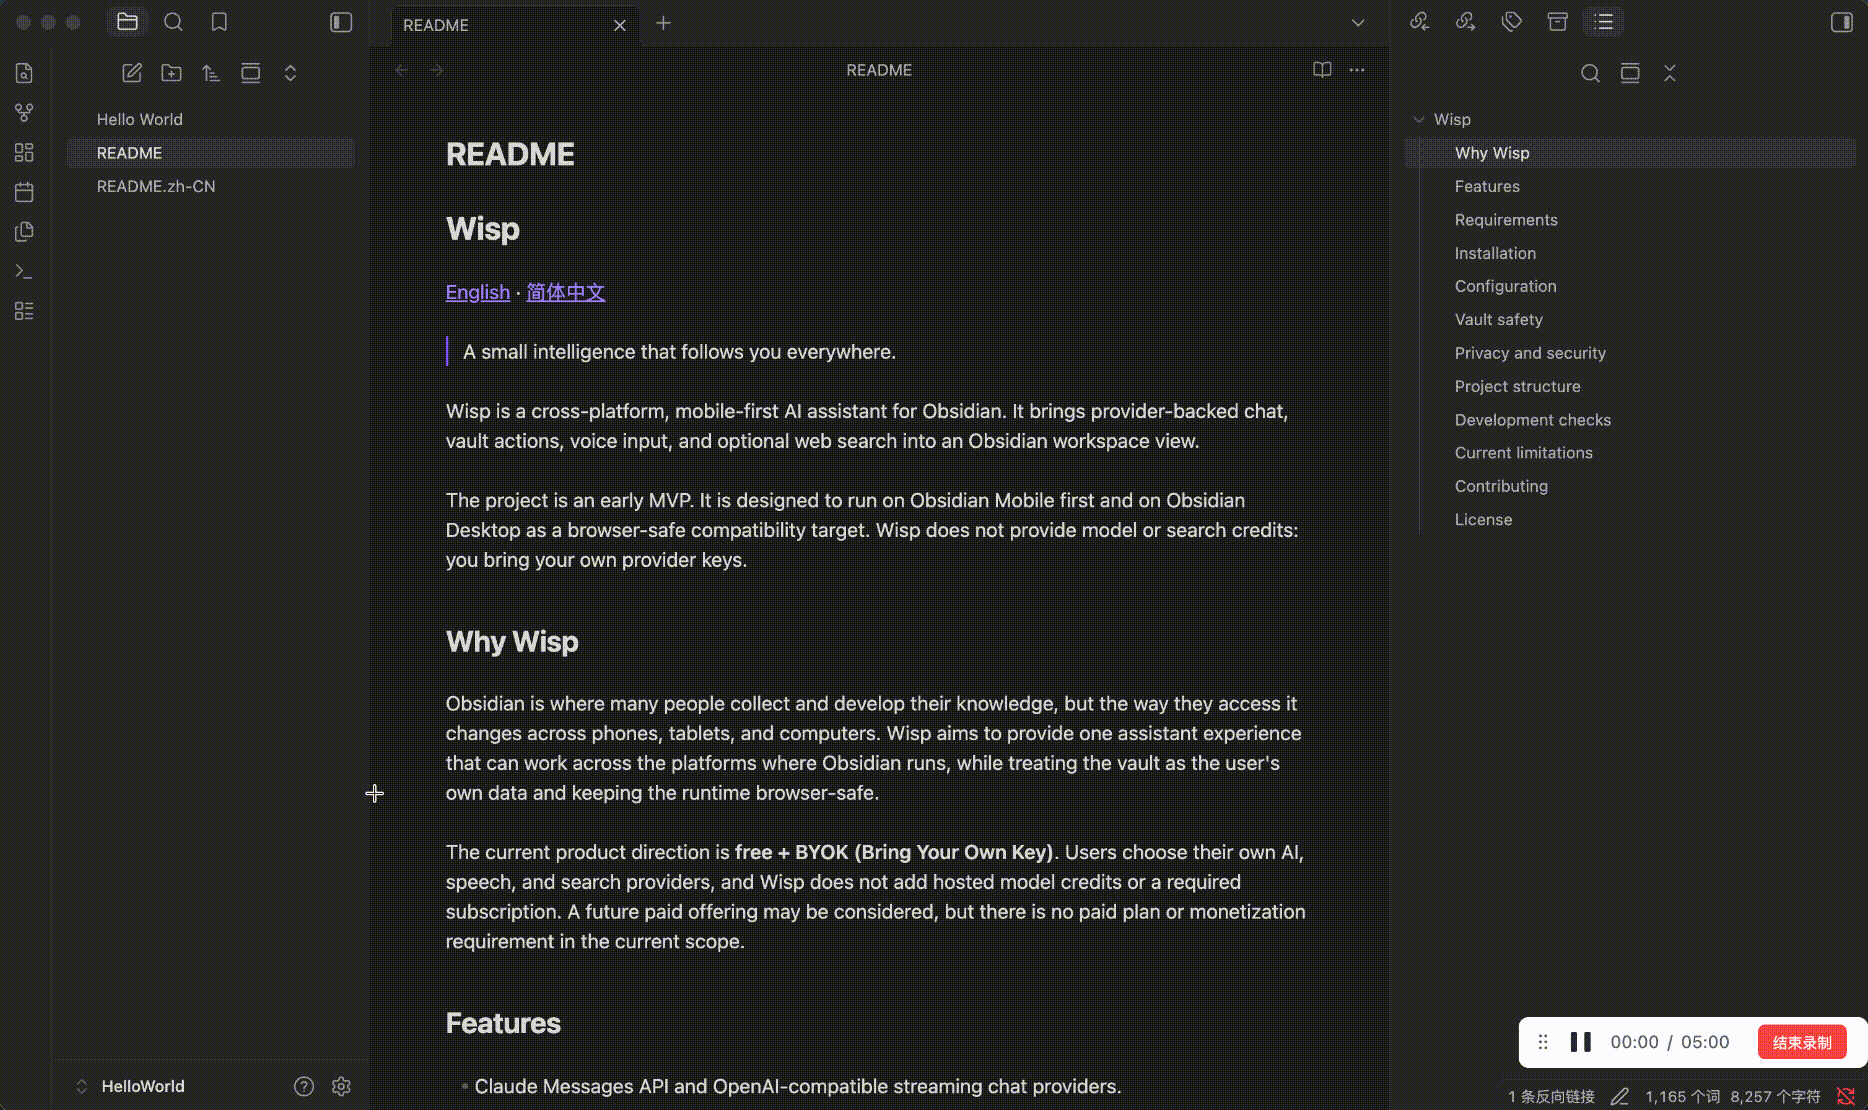Viewport: 1868px width, 1110px height.
Task: Open daily note calendar icon in ribbon
Action: (24, 192)
